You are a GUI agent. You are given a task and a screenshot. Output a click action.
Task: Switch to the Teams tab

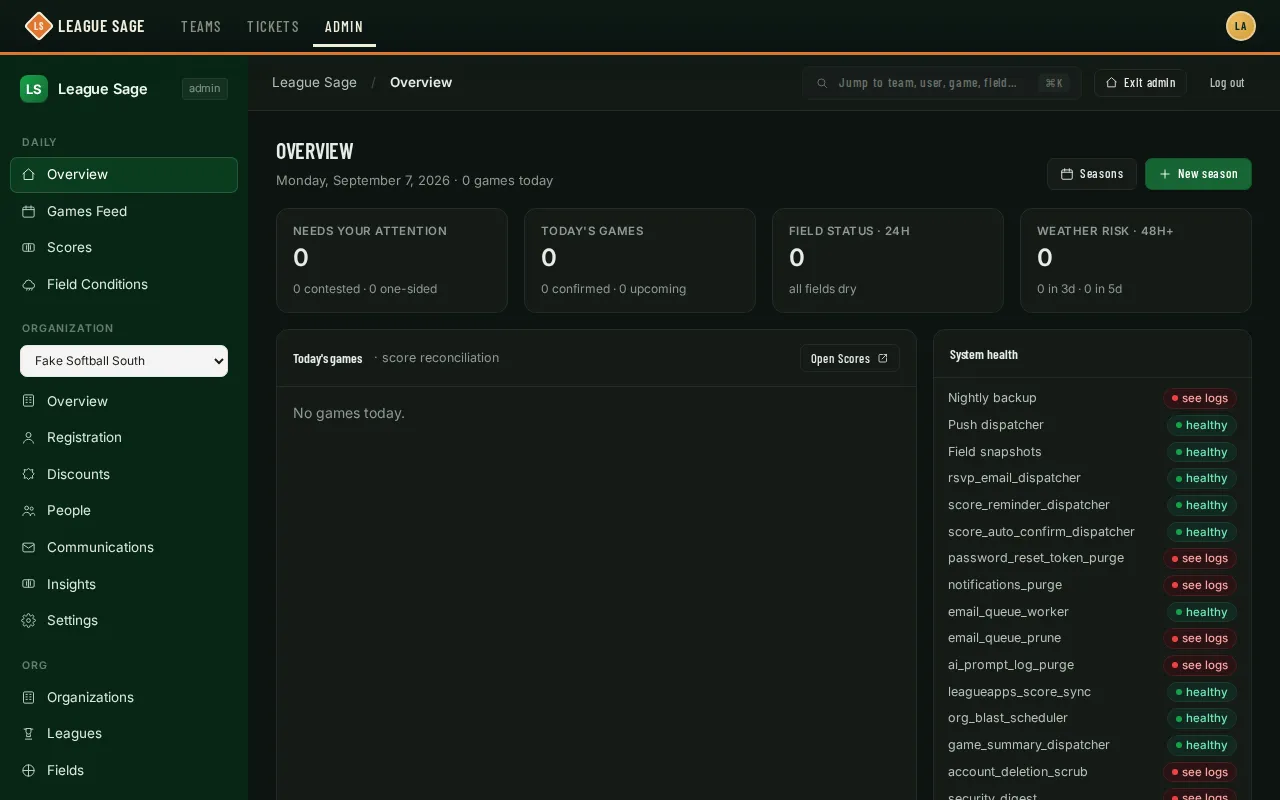tap(201, 27)
